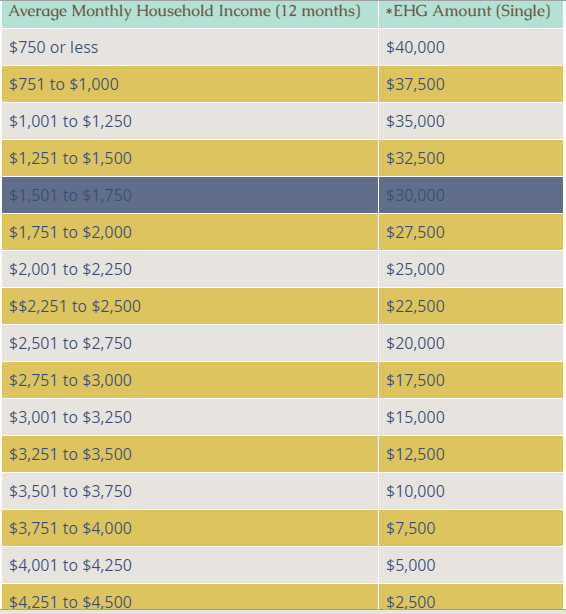Click the Average Monthly Household Income header
Viewport: 566px width, 614px height.
pos(190,14)
